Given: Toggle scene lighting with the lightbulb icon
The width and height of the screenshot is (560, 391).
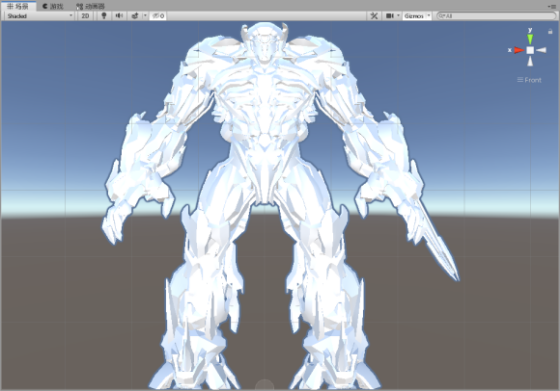Looking at the screenshot, I should [104, 16].
